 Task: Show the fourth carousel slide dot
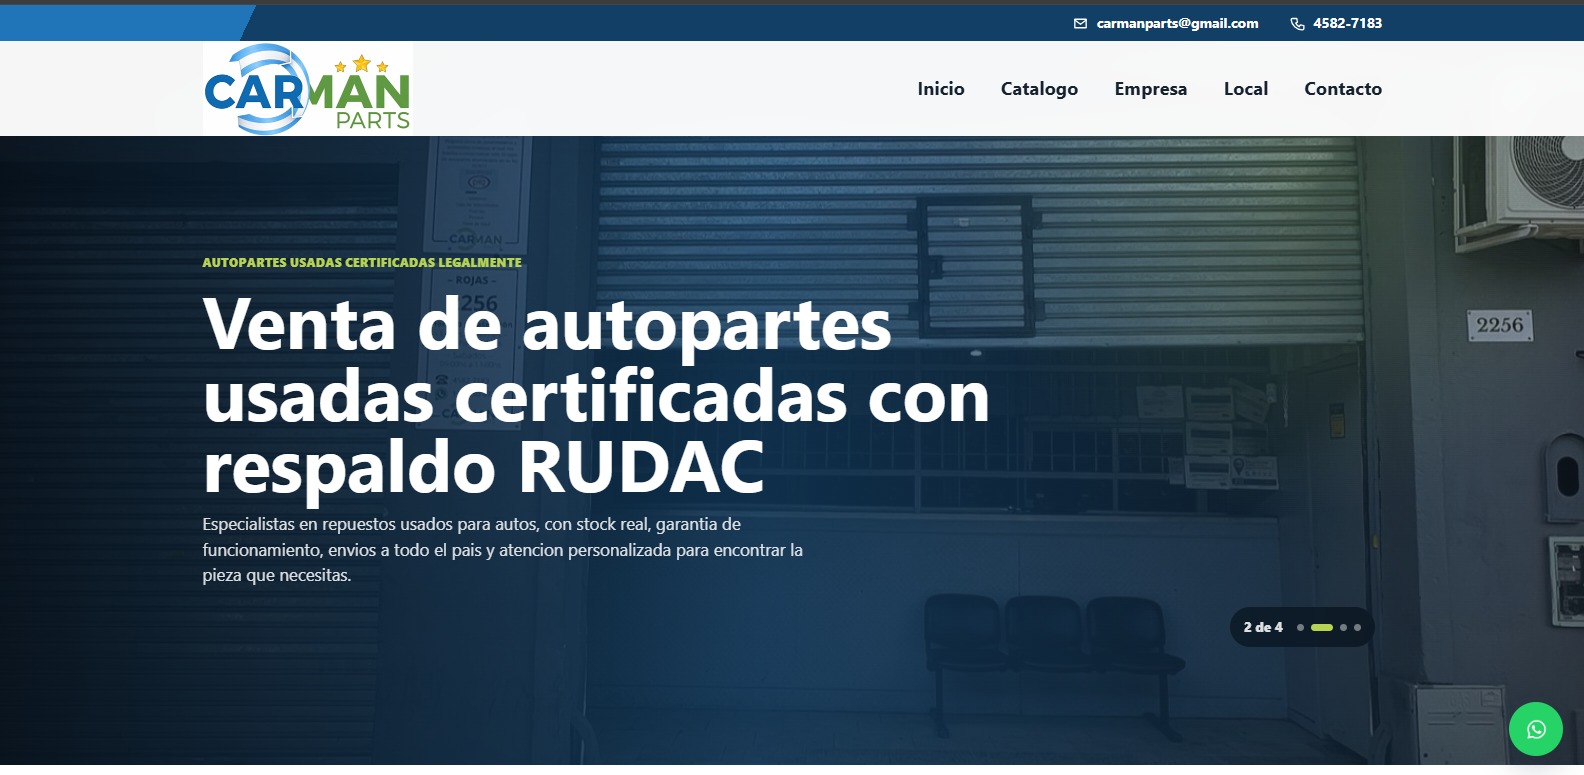click(1357, 628)
